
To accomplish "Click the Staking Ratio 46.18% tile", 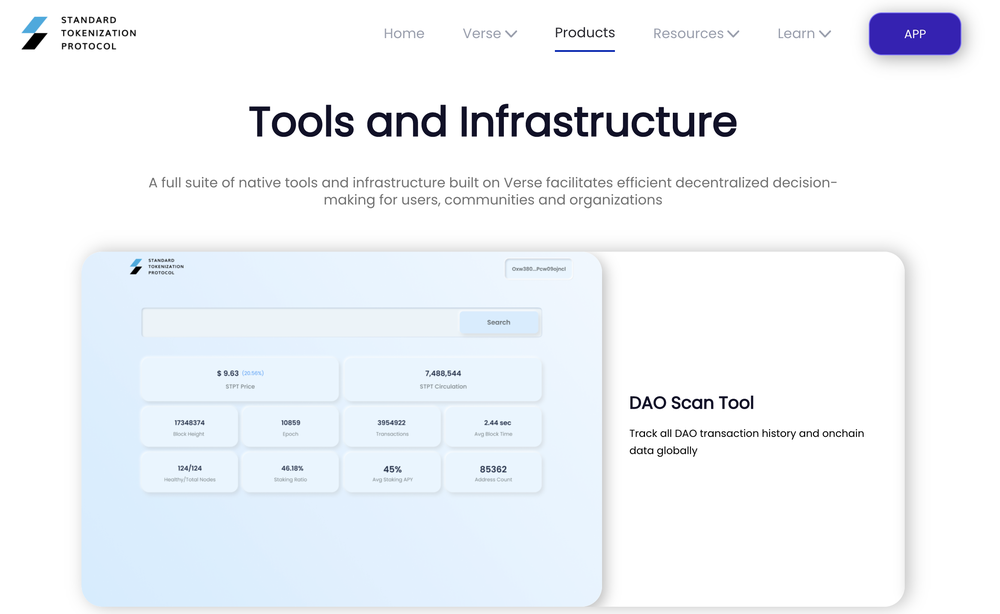I will point(290,472).
